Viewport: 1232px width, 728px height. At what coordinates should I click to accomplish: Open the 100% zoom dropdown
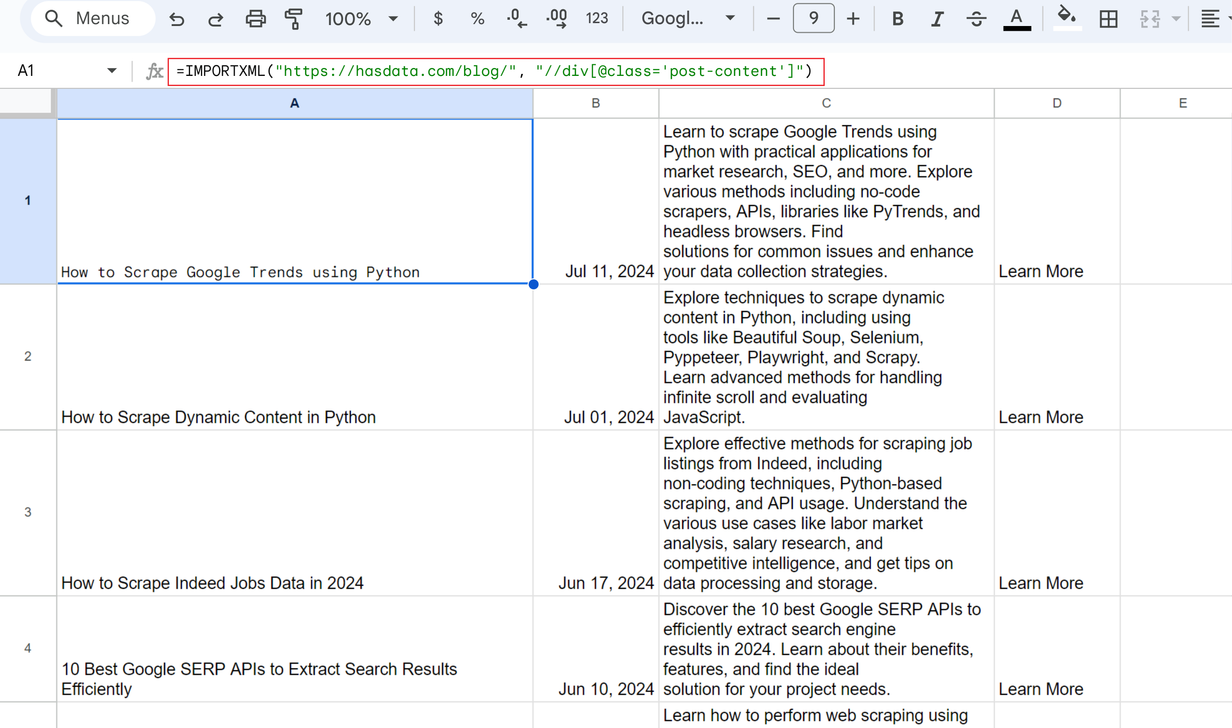362,19
